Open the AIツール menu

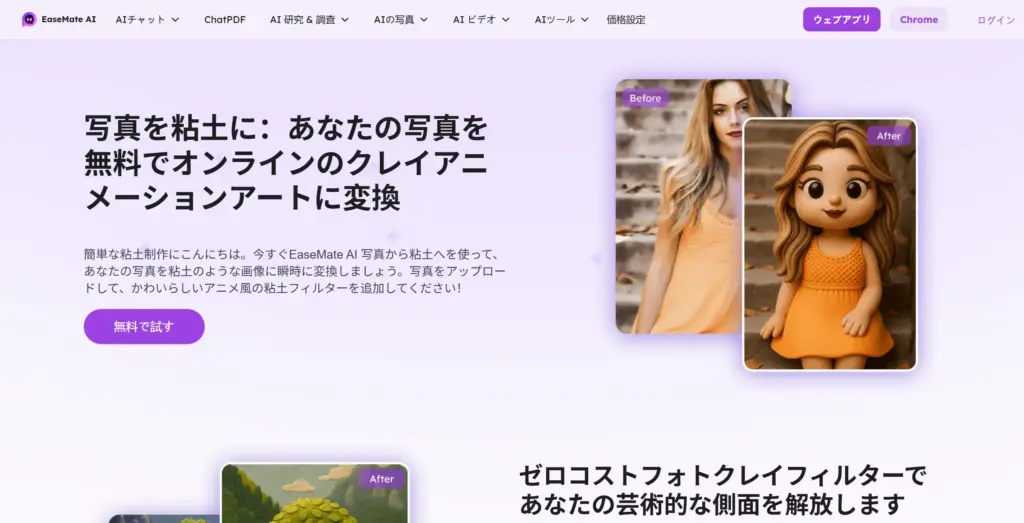pos(554,20)
